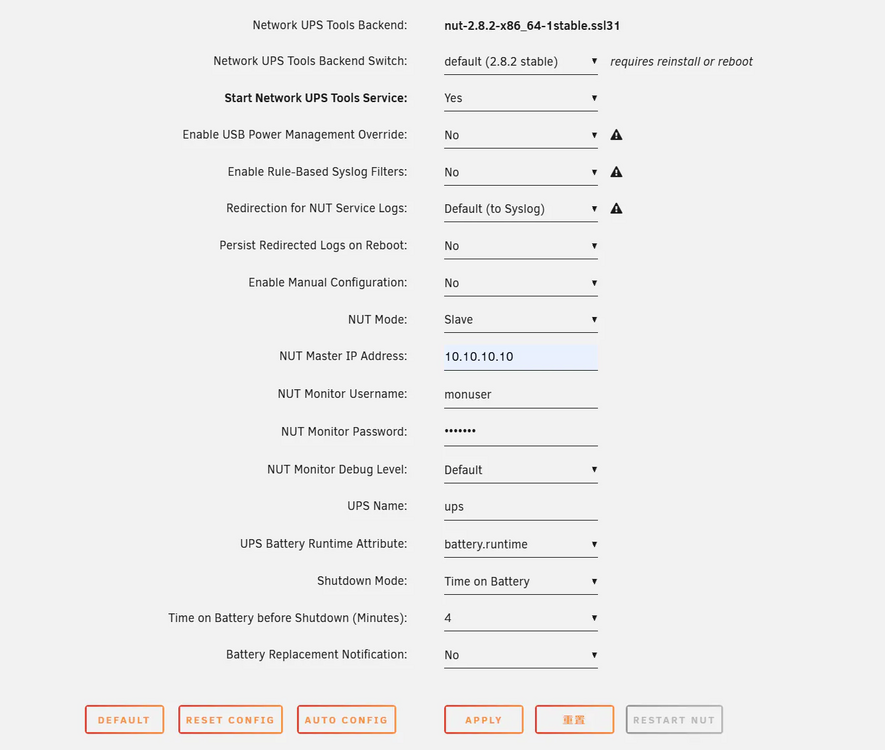Screen dimensions: 885x750
Task: Click the APPLY button
Action: (484, 720)
